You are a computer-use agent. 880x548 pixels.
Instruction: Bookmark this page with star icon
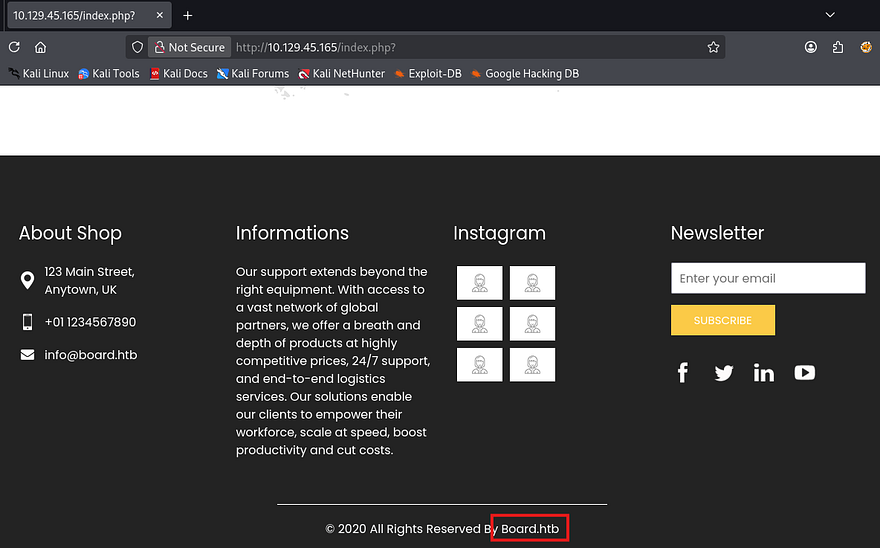point(713,47)
